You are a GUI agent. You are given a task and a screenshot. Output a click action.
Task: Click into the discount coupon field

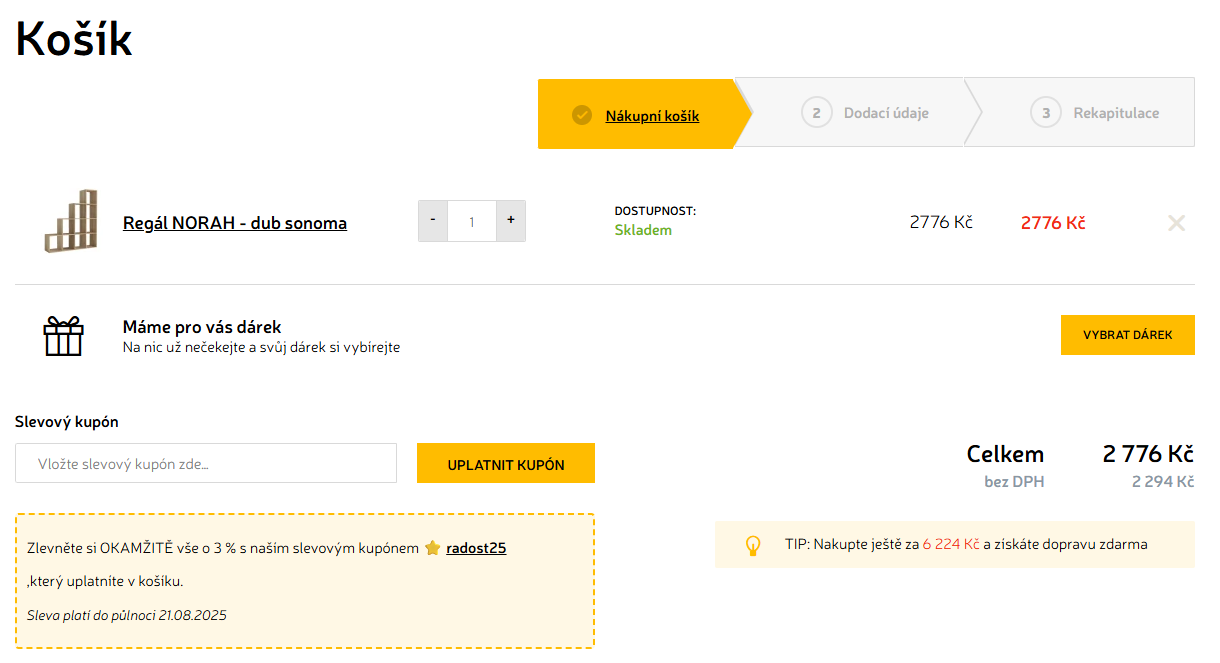click(206, 463)
